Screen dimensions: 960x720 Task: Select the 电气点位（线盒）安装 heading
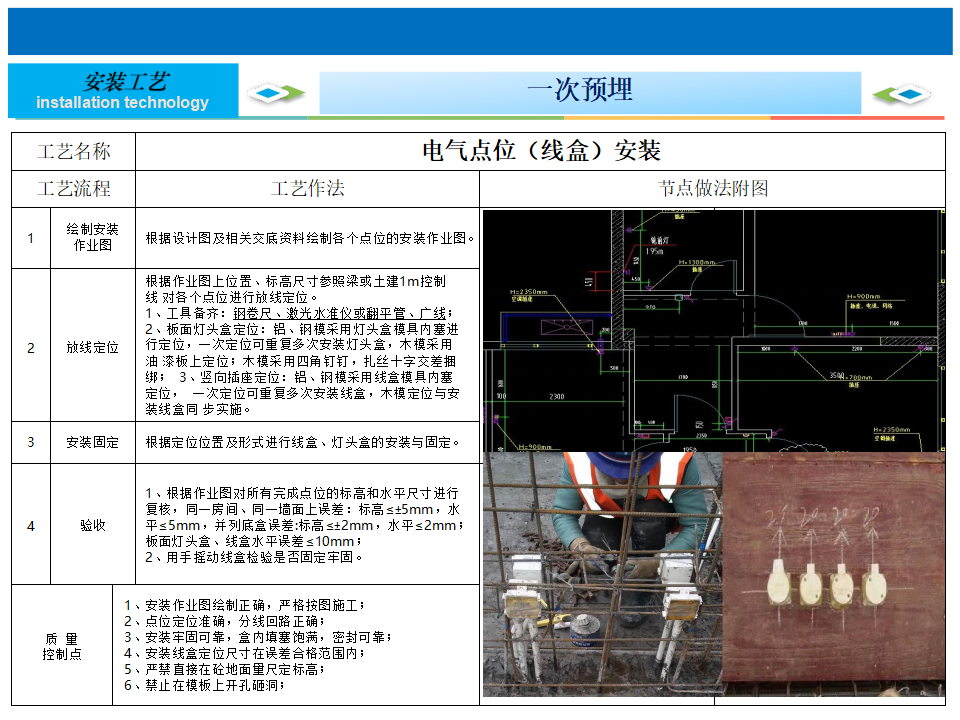tap(540, 151)
